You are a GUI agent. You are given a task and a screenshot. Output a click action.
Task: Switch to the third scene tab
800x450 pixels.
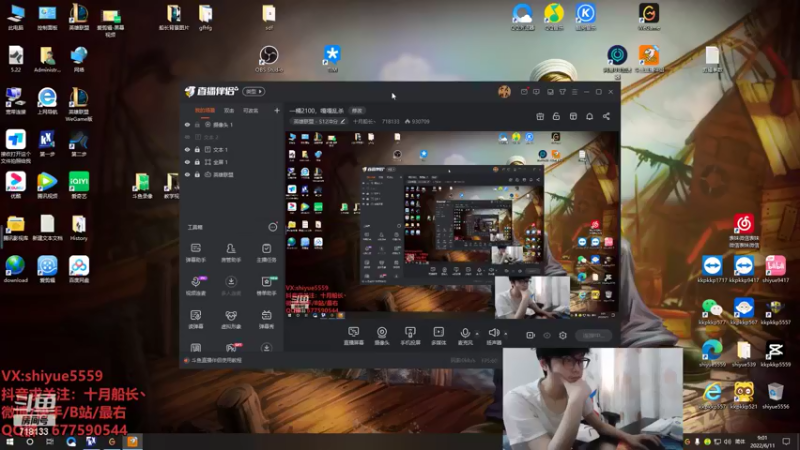(x=251, y=111)
